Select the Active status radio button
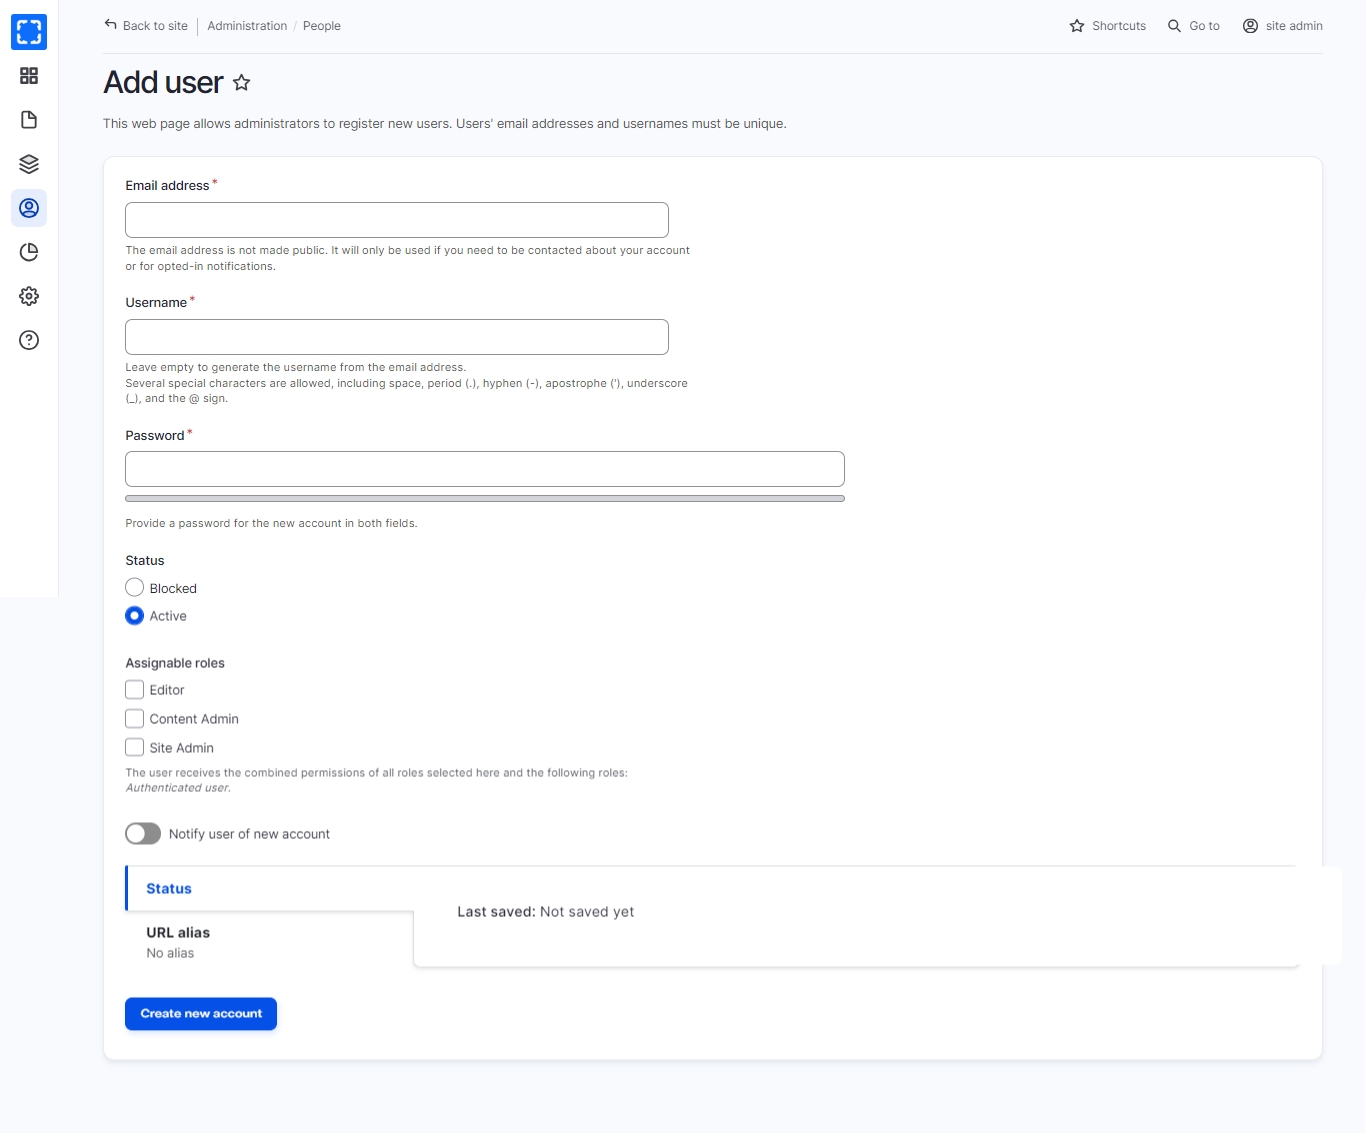Viewport: 1366px width, 1134px height. [135, 616]
